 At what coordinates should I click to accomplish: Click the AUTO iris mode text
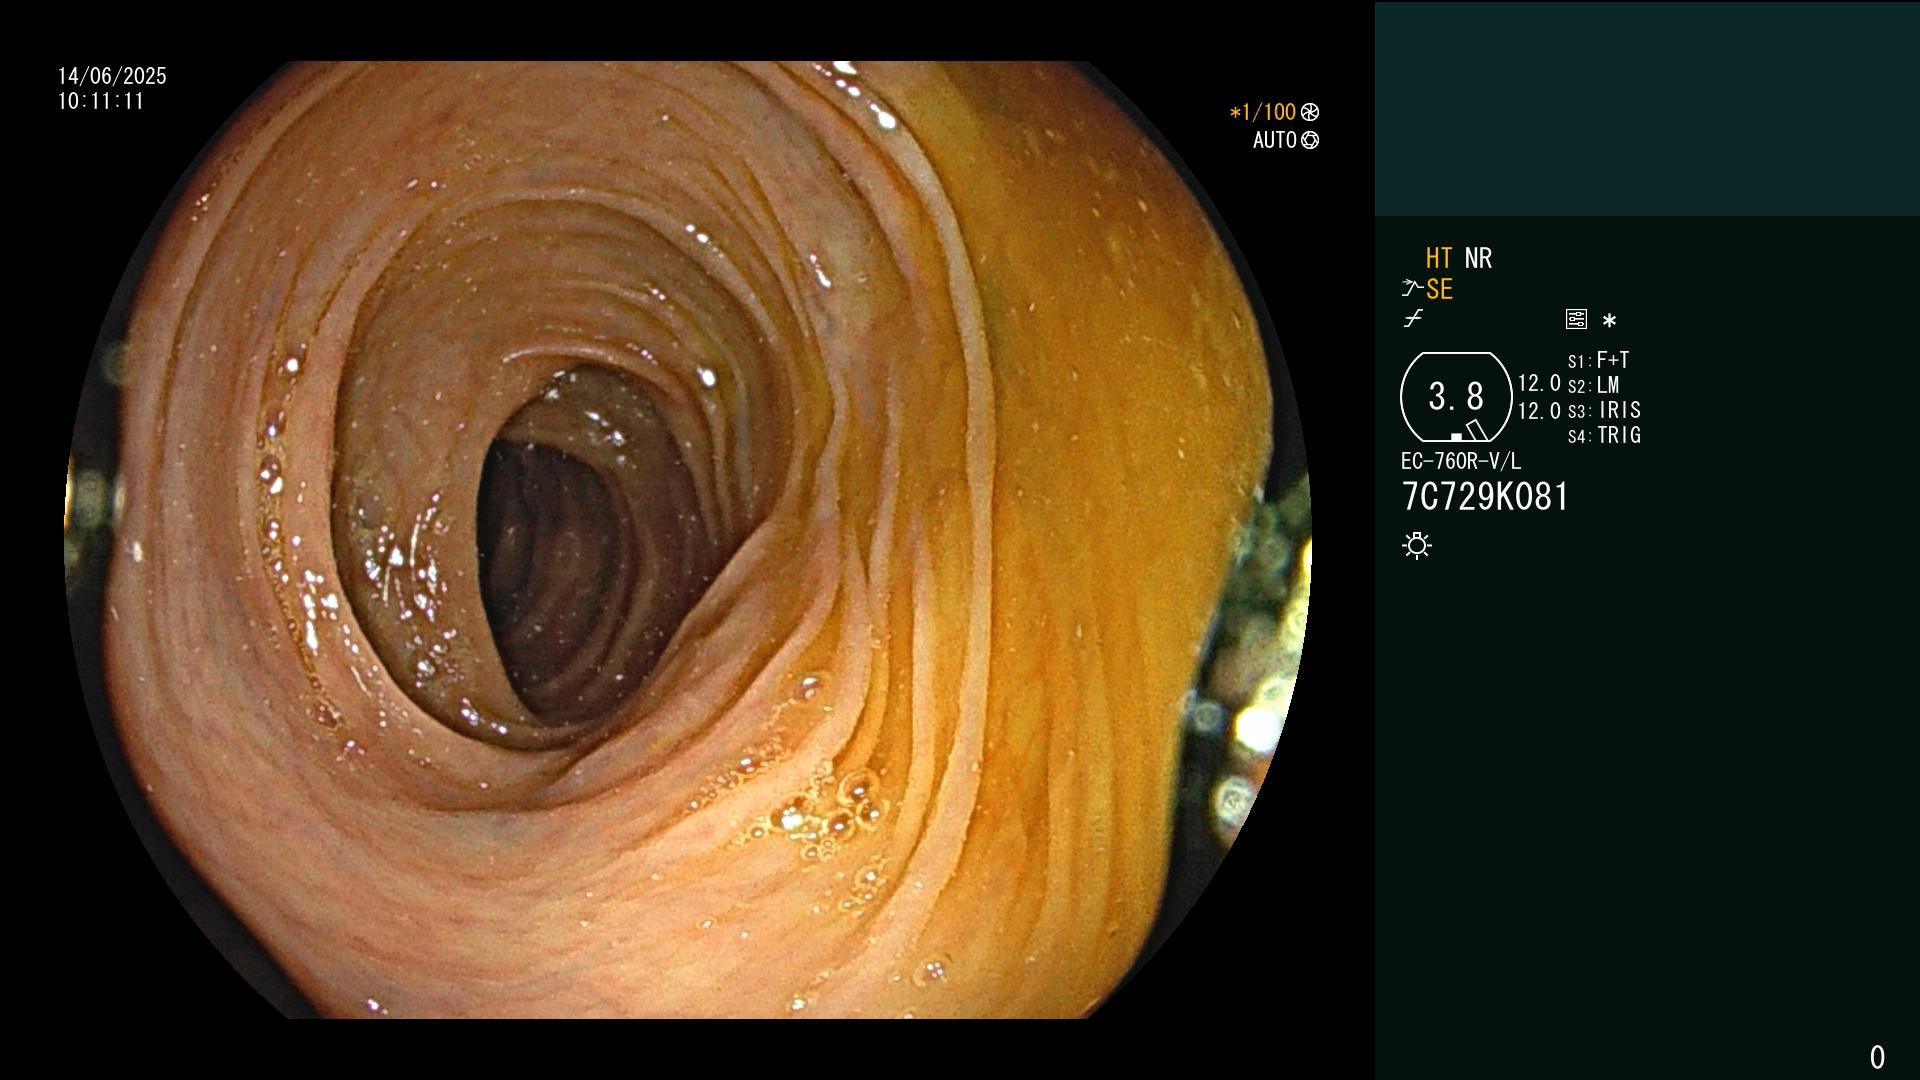tap(1275, 140)
